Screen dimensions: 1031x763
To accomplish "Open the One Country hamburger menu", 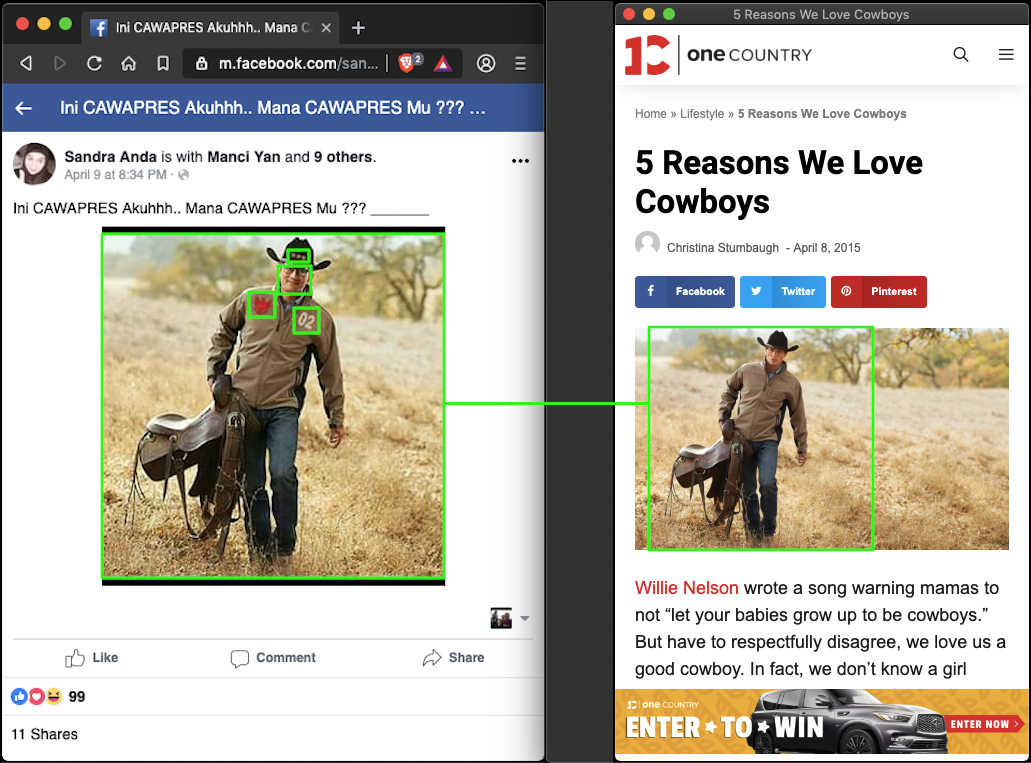I will tap(1006, 55).
